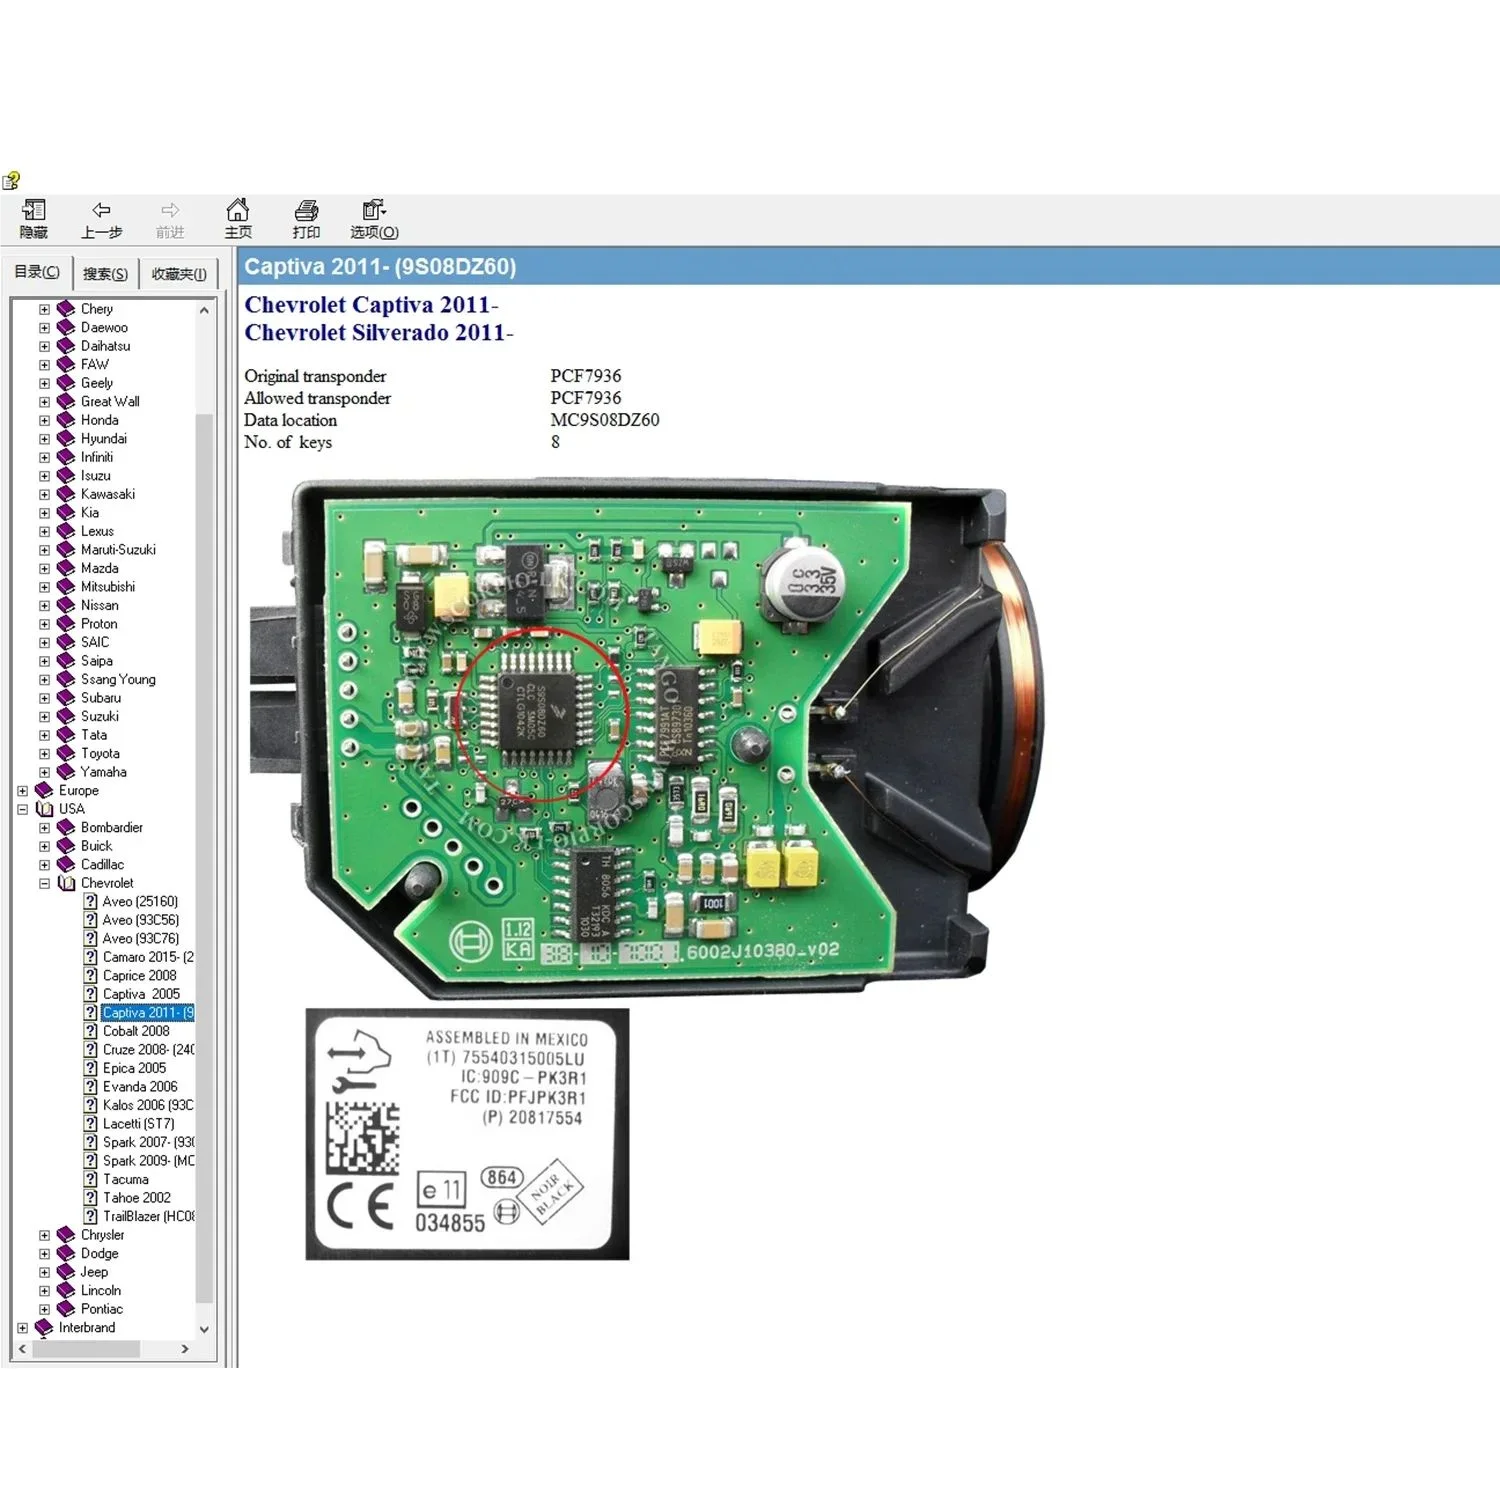Image resolution: width=1500 pixels, height=1500 pixels.
Task: Open the Cobalt 2008 topic page
Action: coord(136,1031)
